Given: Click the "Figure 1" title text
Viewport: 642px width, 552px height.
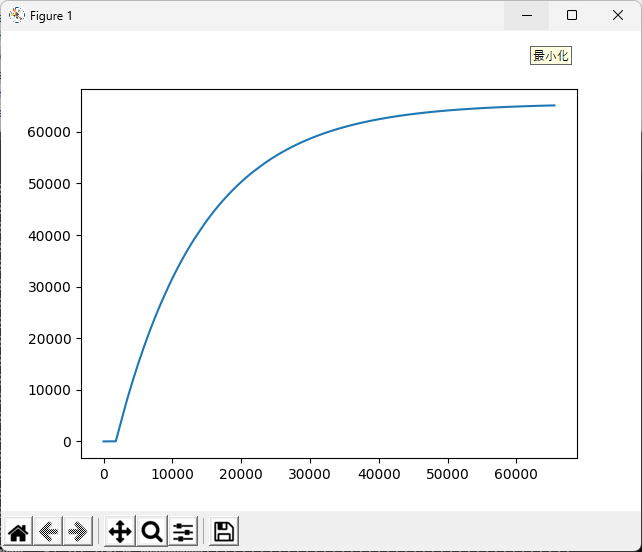Looking at the screenshot, I should [x=51, y=16].
